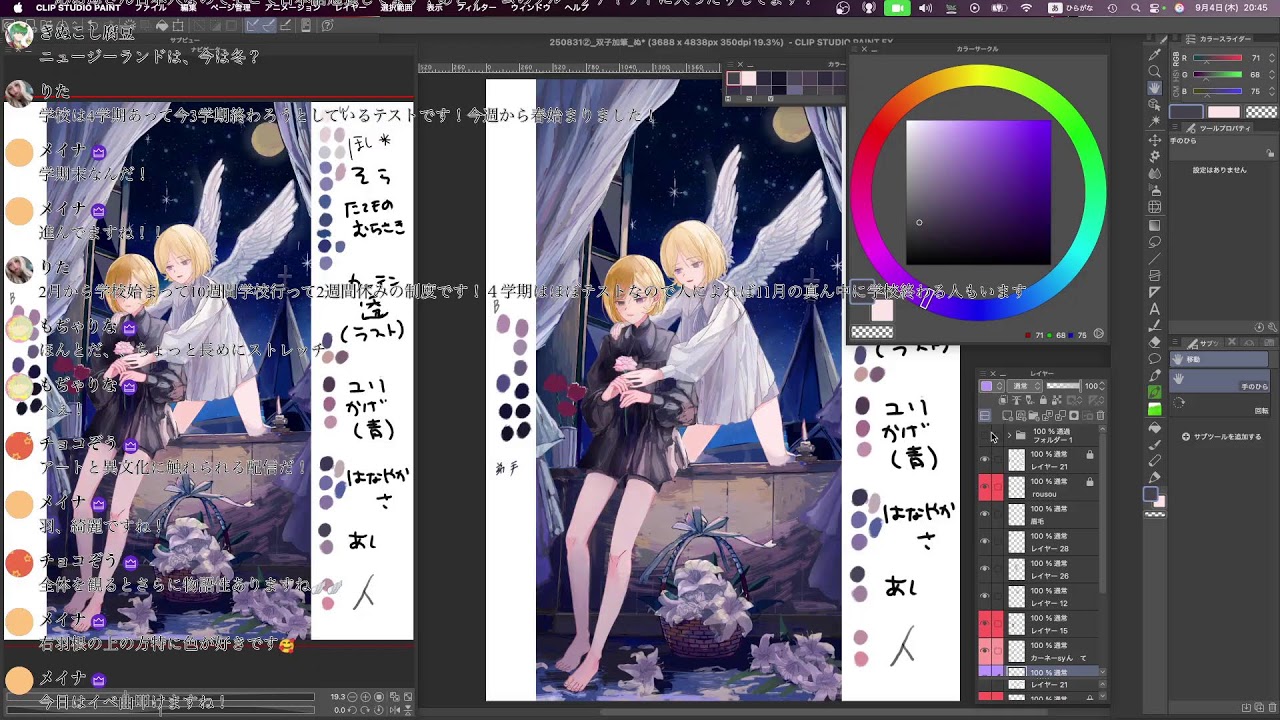
Task: Toggle visibility of レイヤー 26
Action: pyautogui.click(x=984, y=569)
